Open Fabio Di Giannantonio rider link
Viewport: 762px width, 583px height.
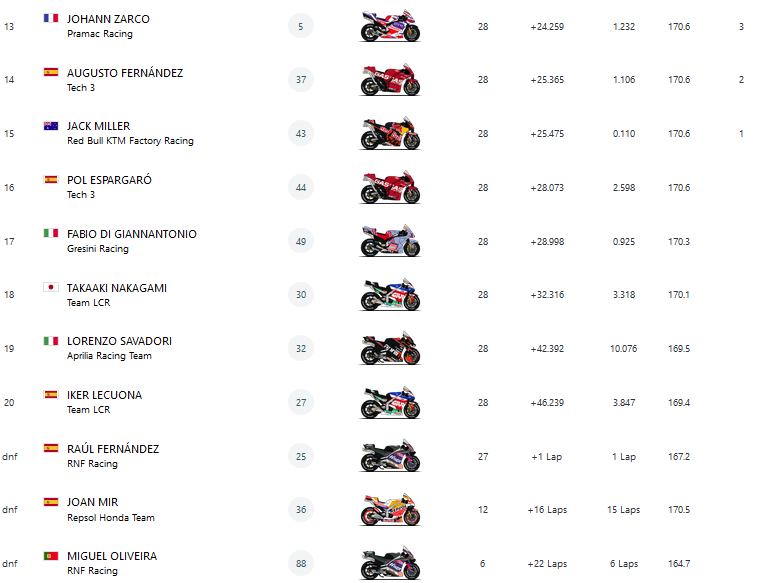coord(132,234)
